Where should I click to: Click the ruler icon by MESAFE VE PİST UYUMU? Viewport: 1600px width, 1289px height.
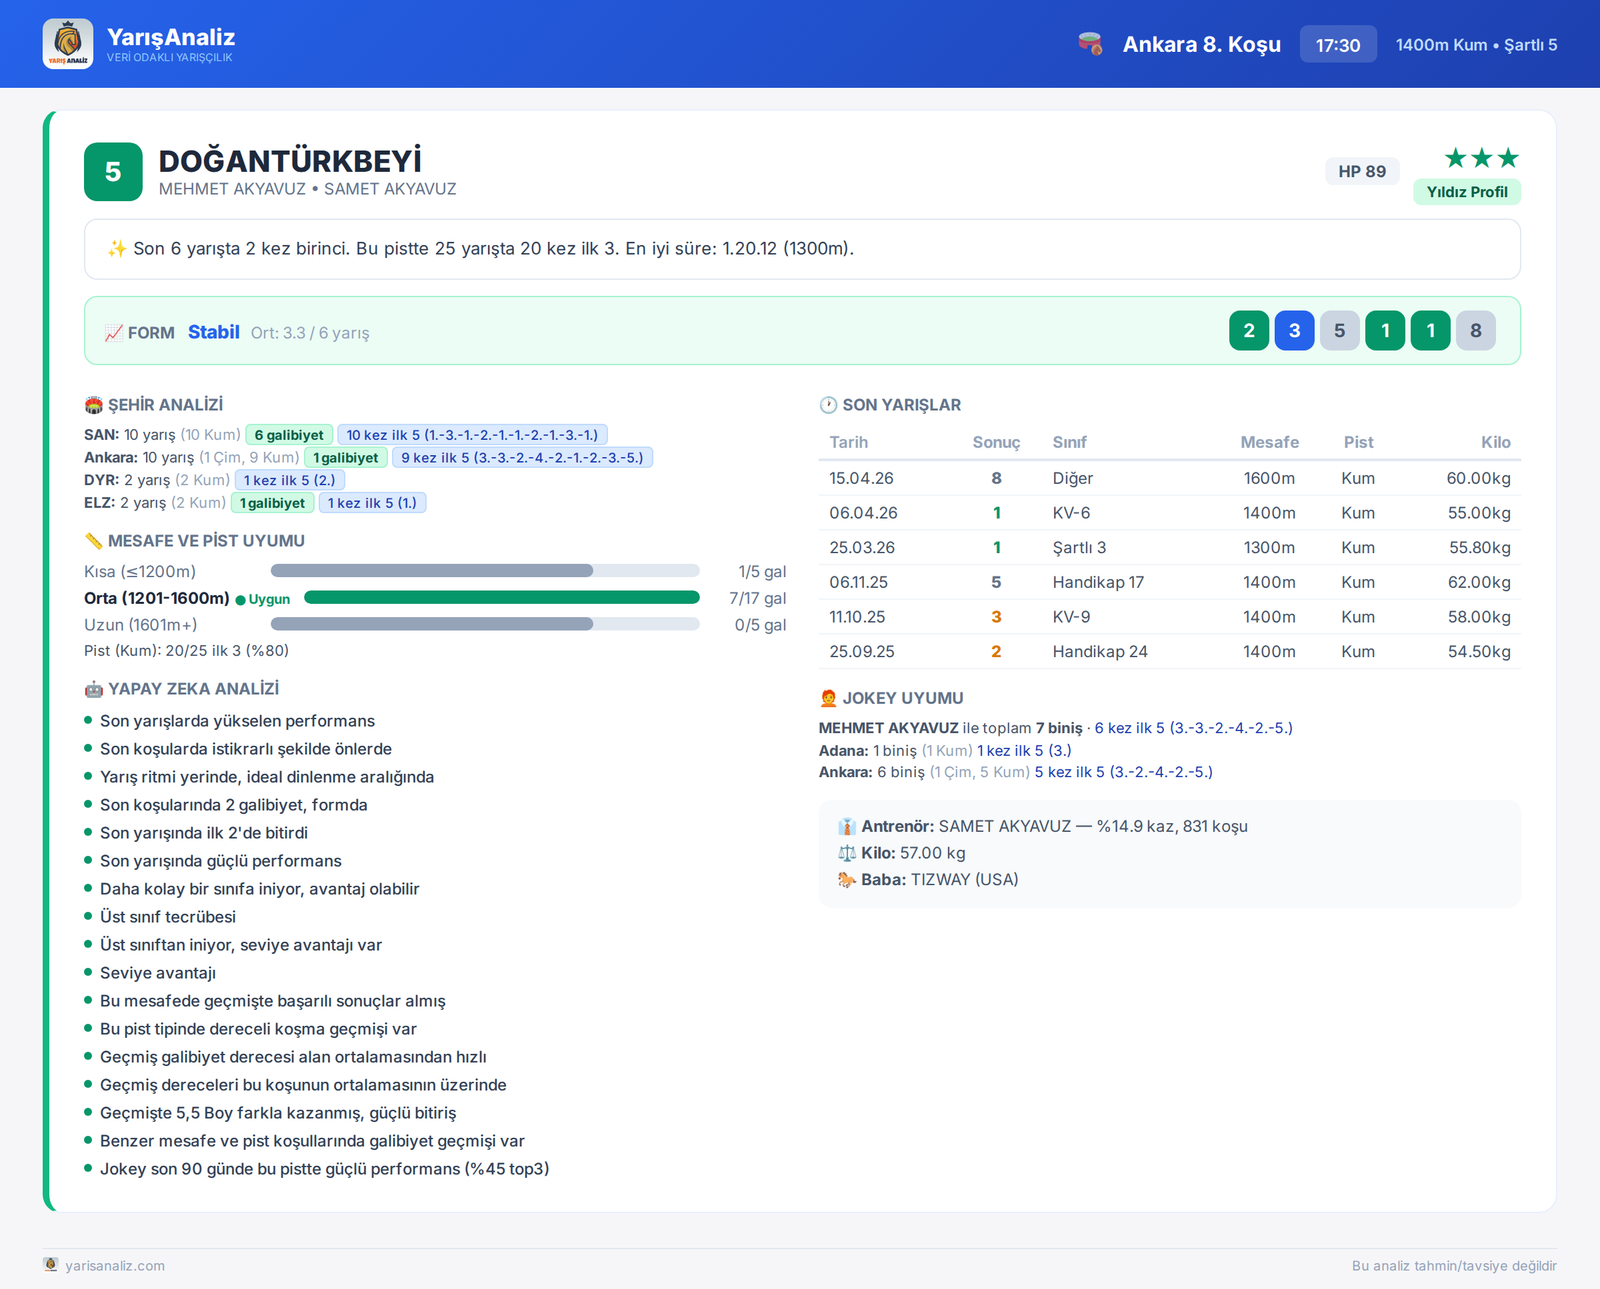click(94, 541)
